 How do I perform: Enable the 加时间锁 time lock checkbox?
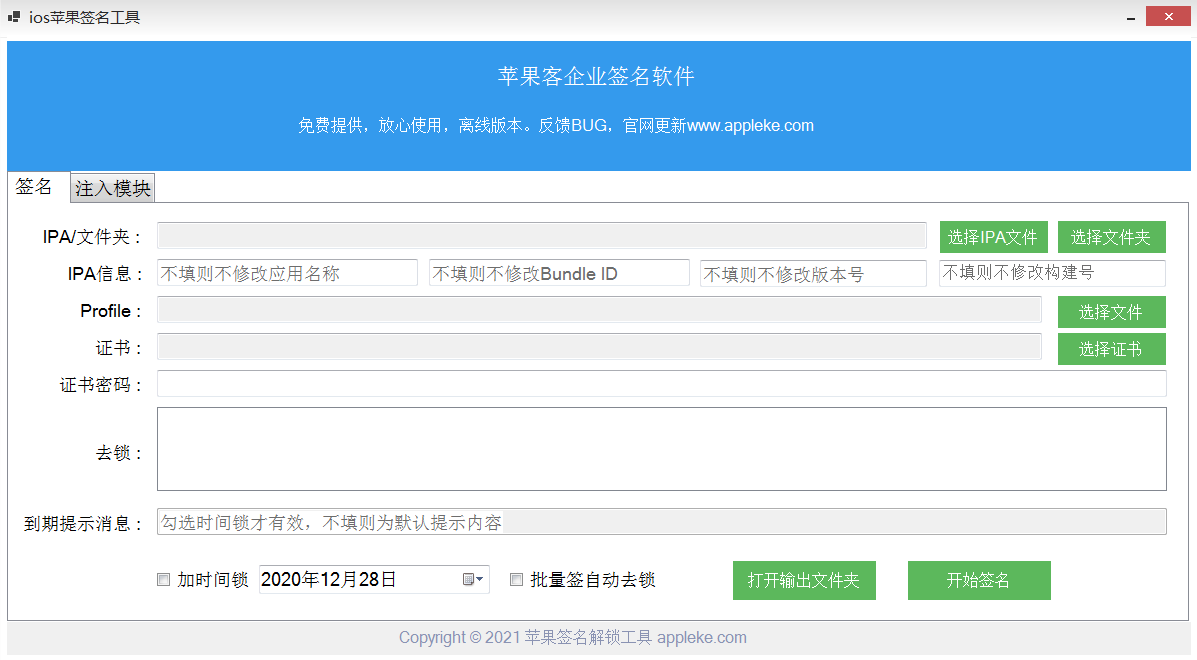(163, 579)
